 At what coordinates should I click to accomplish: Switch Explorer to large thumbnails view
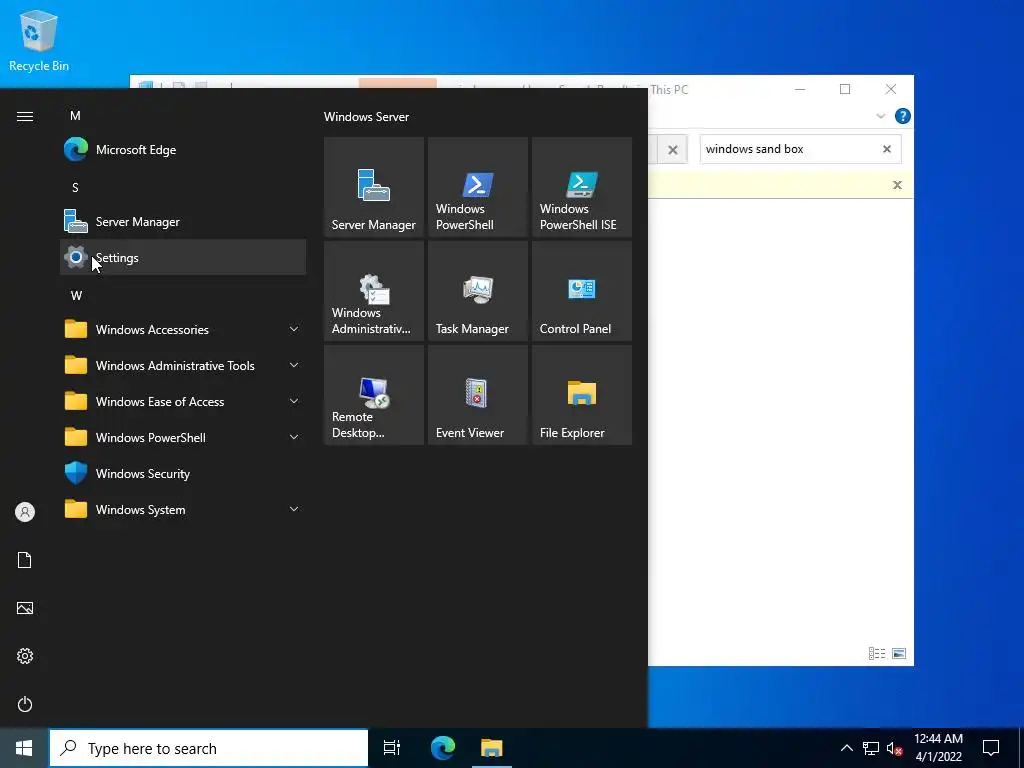pyautogui.click(x=899, y=653)
